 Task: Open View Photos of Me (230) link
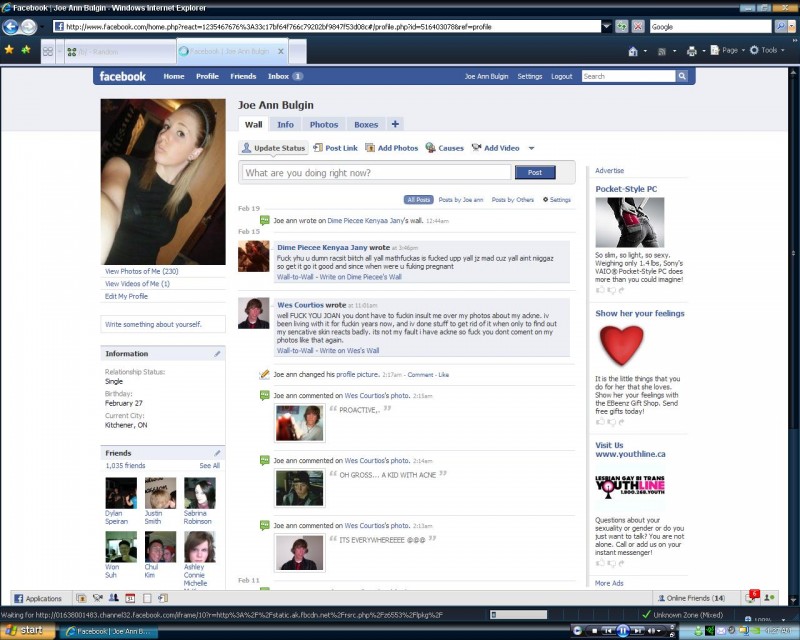(x=141, y=272)
